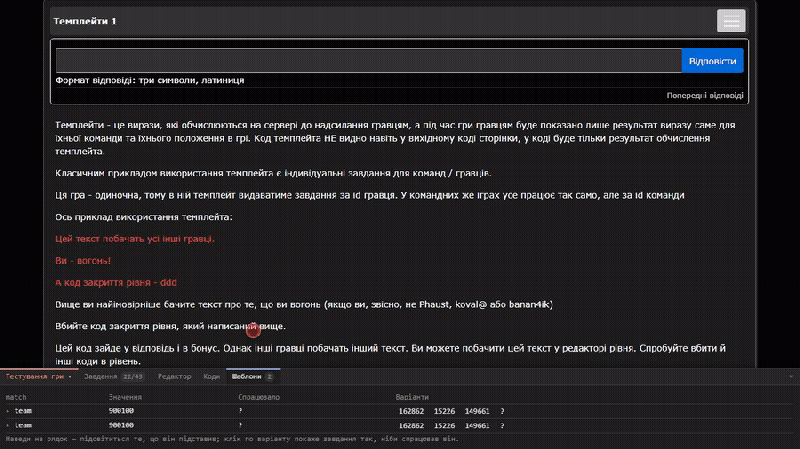
Task: Click the 22/43 badge on Завдання tab
Action: point(133,377)
